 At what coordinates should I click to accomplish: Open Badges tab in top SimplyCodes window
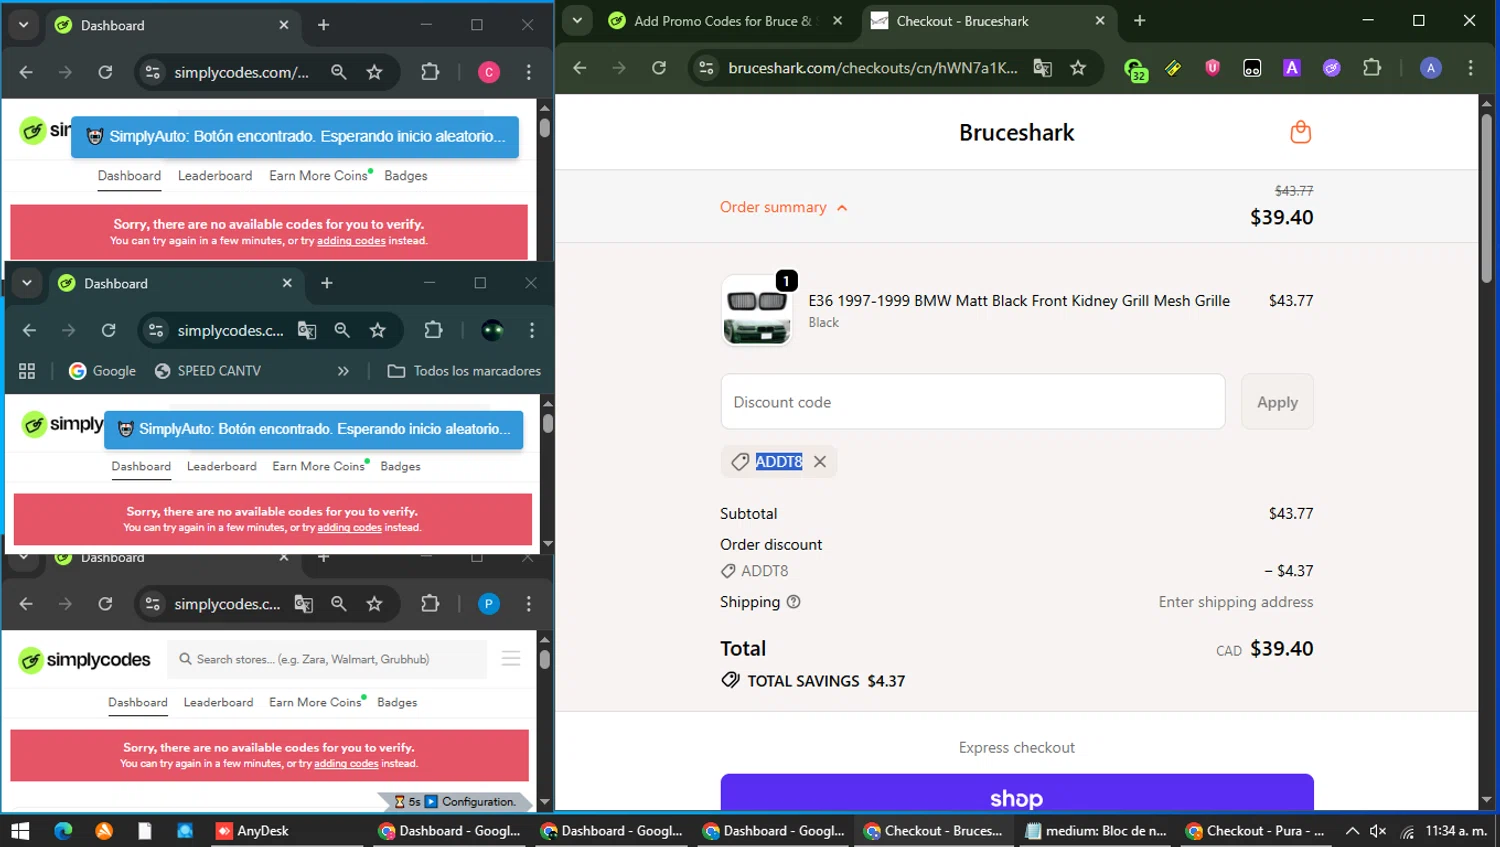point(406,175)
